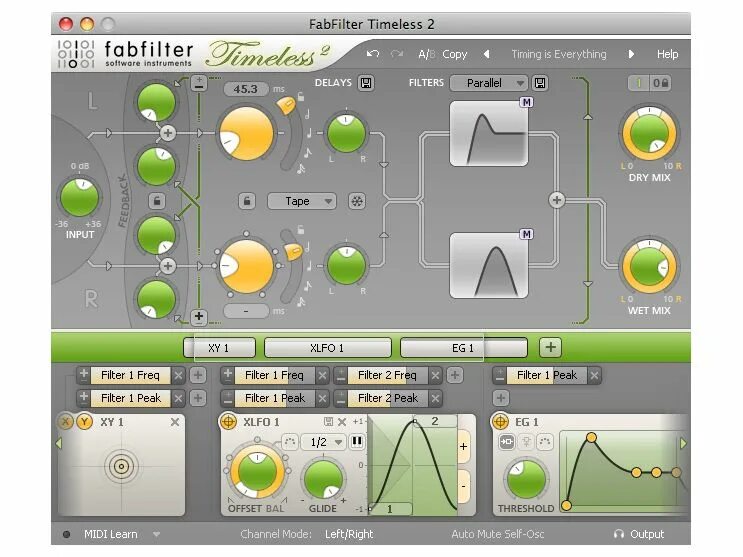
Task: Toggle the lower delay tempo sync lock
Action: pyautogui.click(x=300, y=230)
